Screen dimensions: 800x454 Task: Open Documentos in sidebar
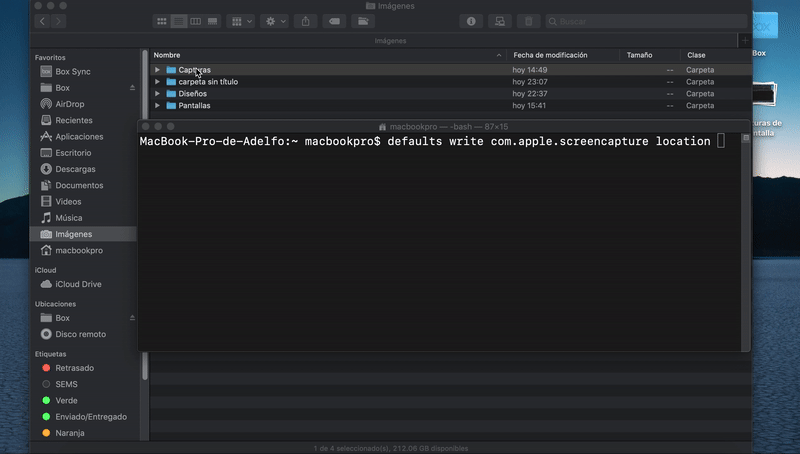(79, 186)
